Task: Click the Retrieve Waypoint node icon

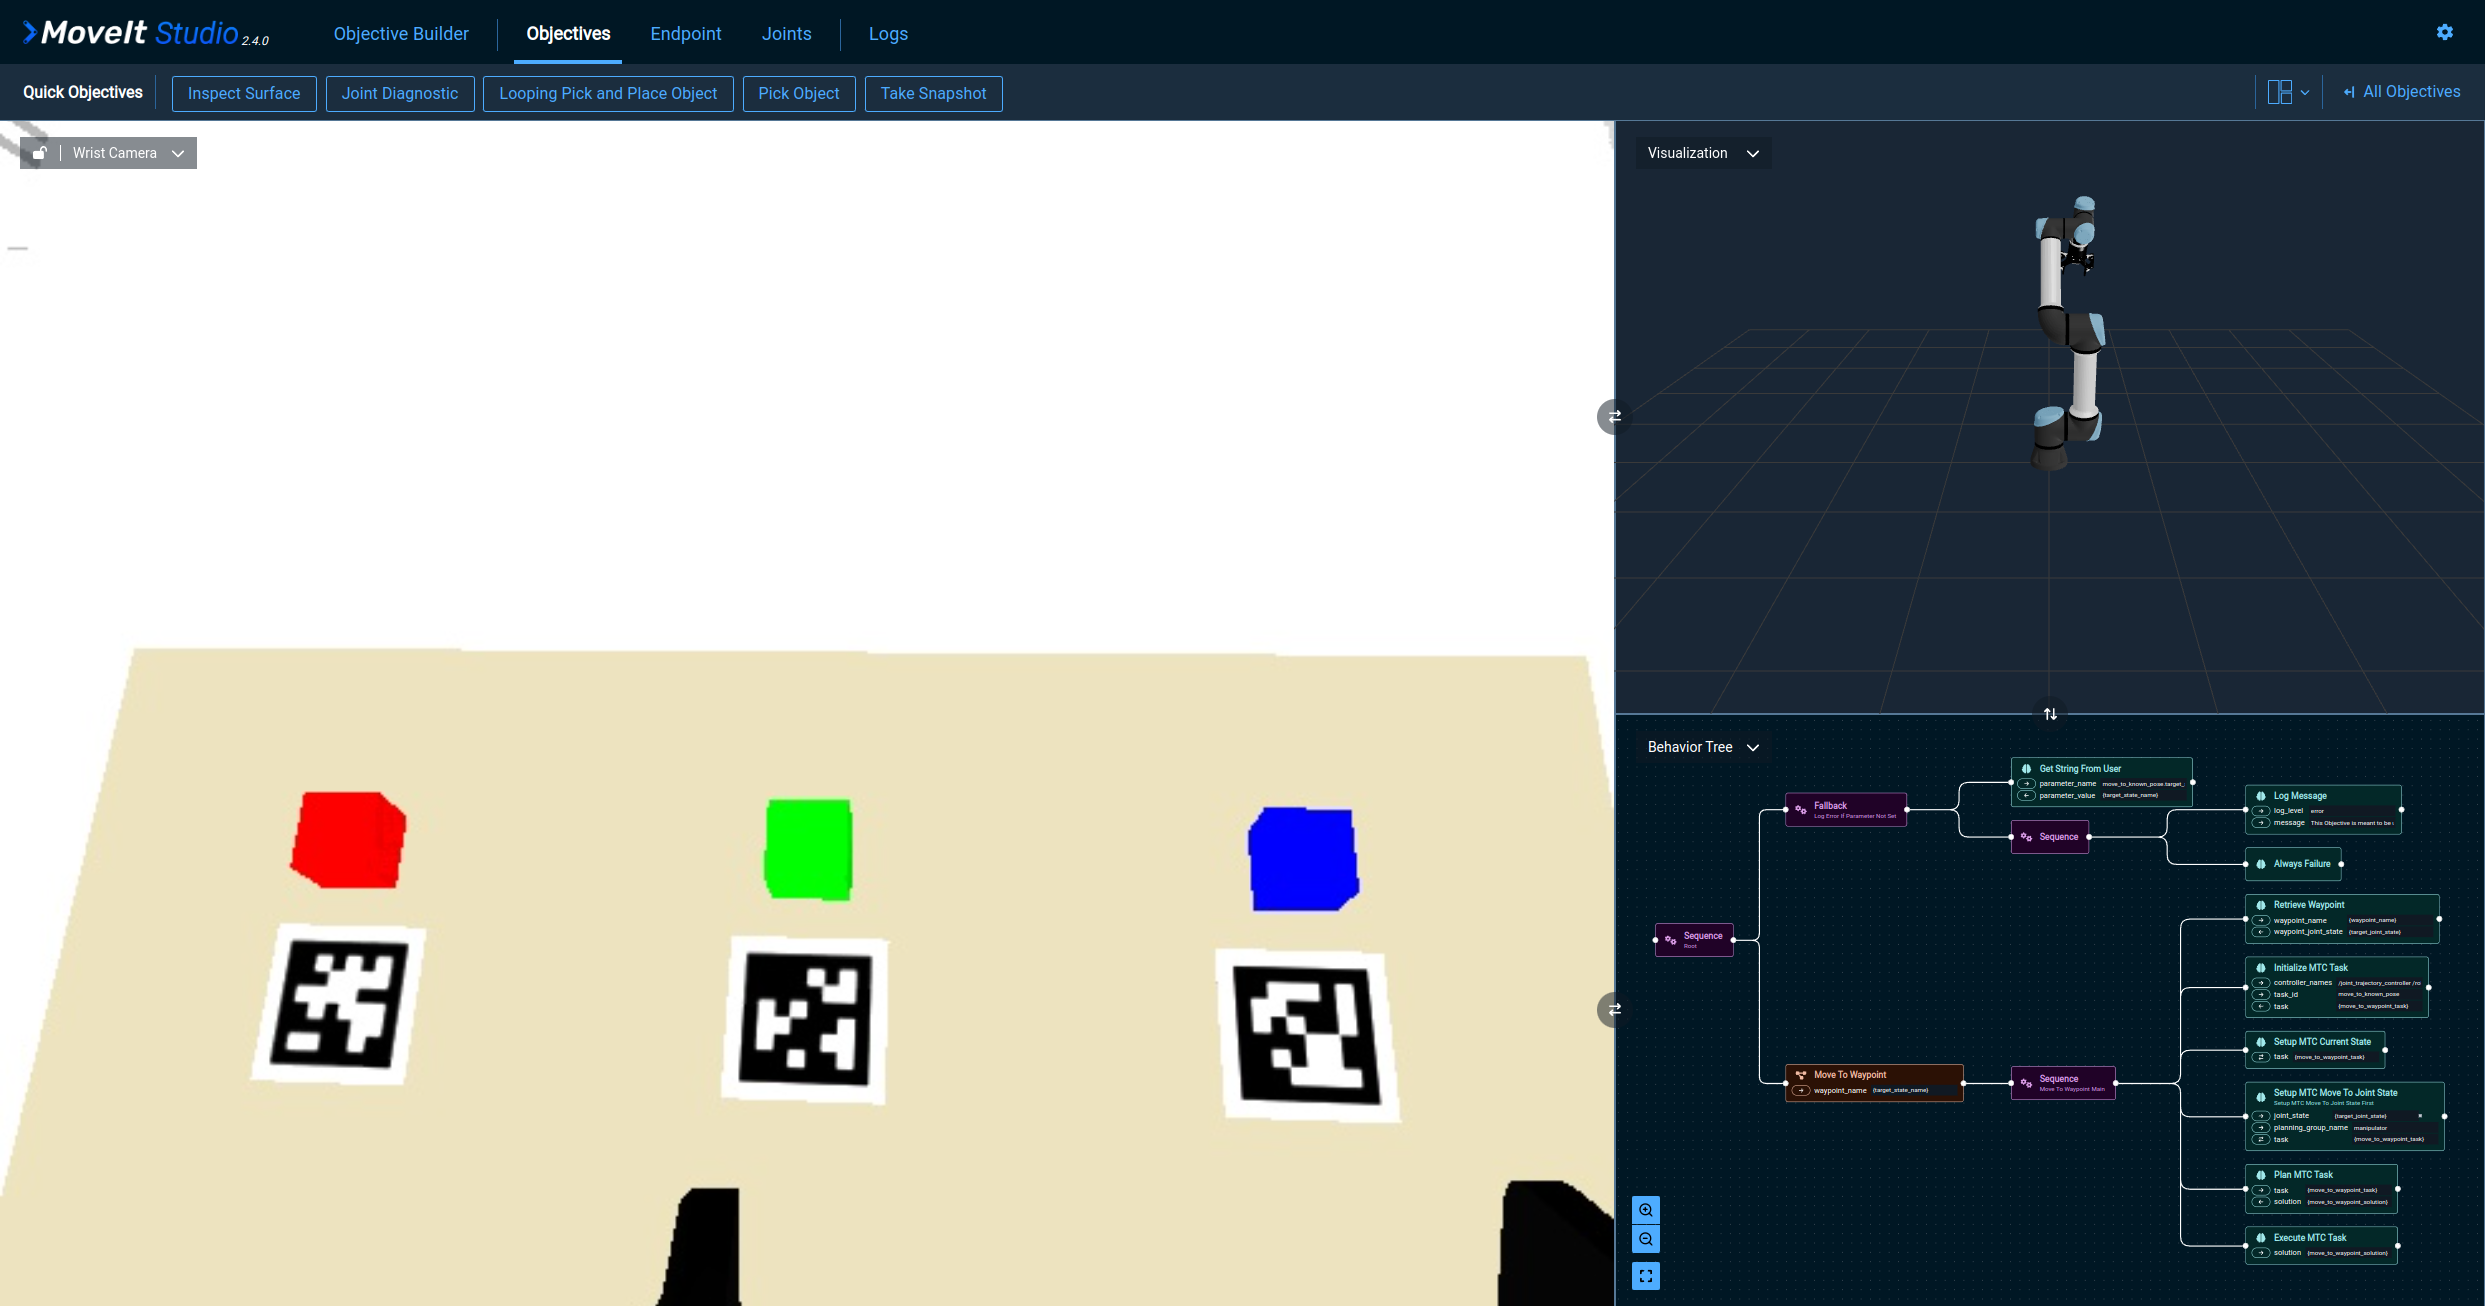Action: (2261, 905)
